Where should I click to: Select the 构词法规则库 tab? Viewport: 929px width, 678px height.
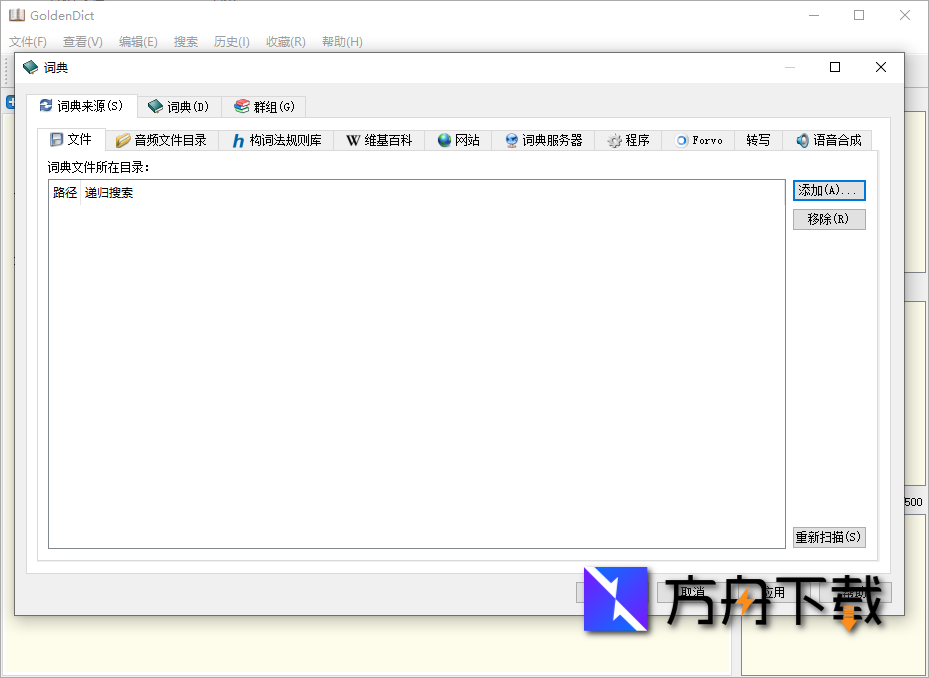282,140
